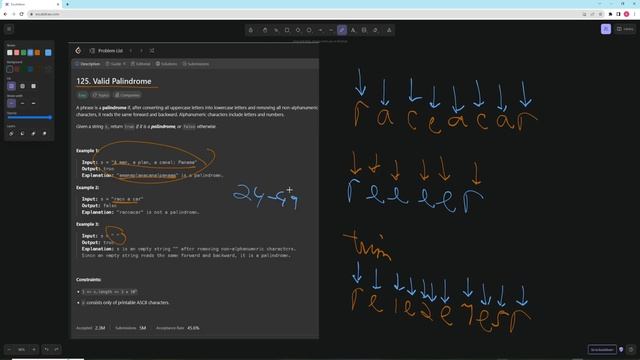The image size is (640, 360).
Task: Zoom in on the canvas
Action: point(34,349)
